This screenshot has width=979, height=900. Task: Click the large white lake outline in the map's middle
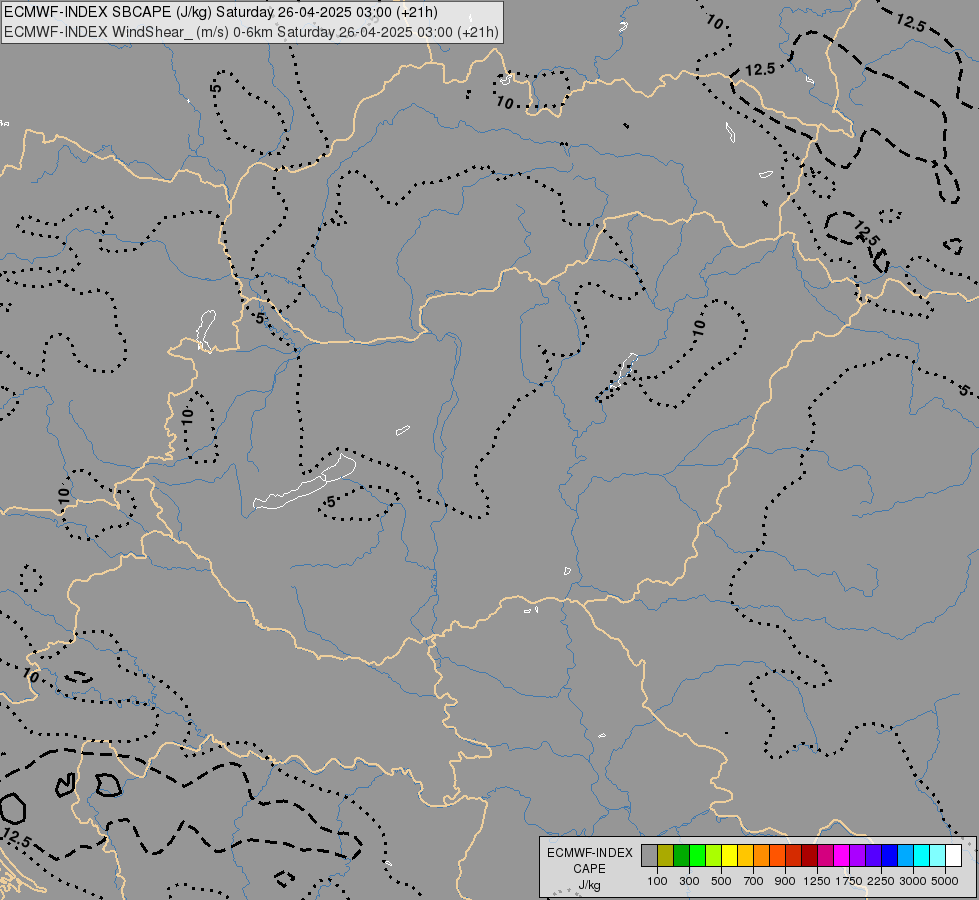[x=305, y=484]
